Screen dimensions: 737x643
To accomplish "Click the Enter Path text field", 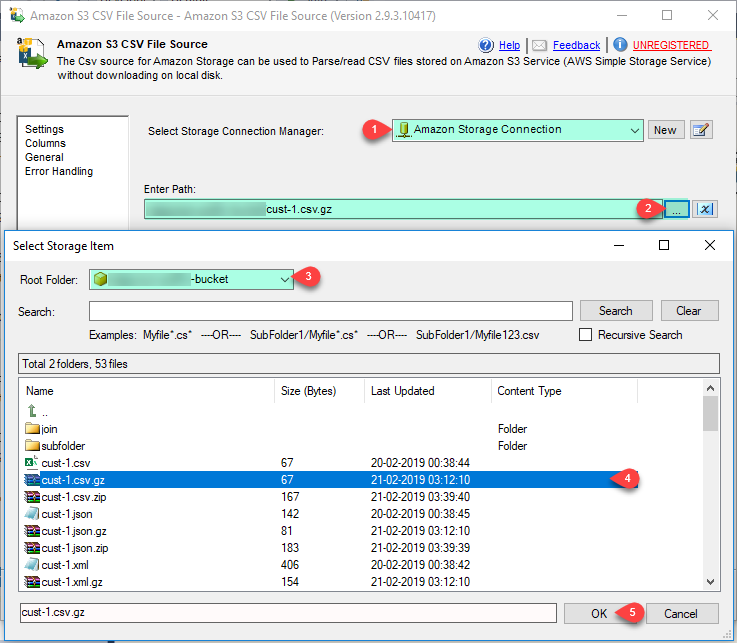I will pos(403,209).
